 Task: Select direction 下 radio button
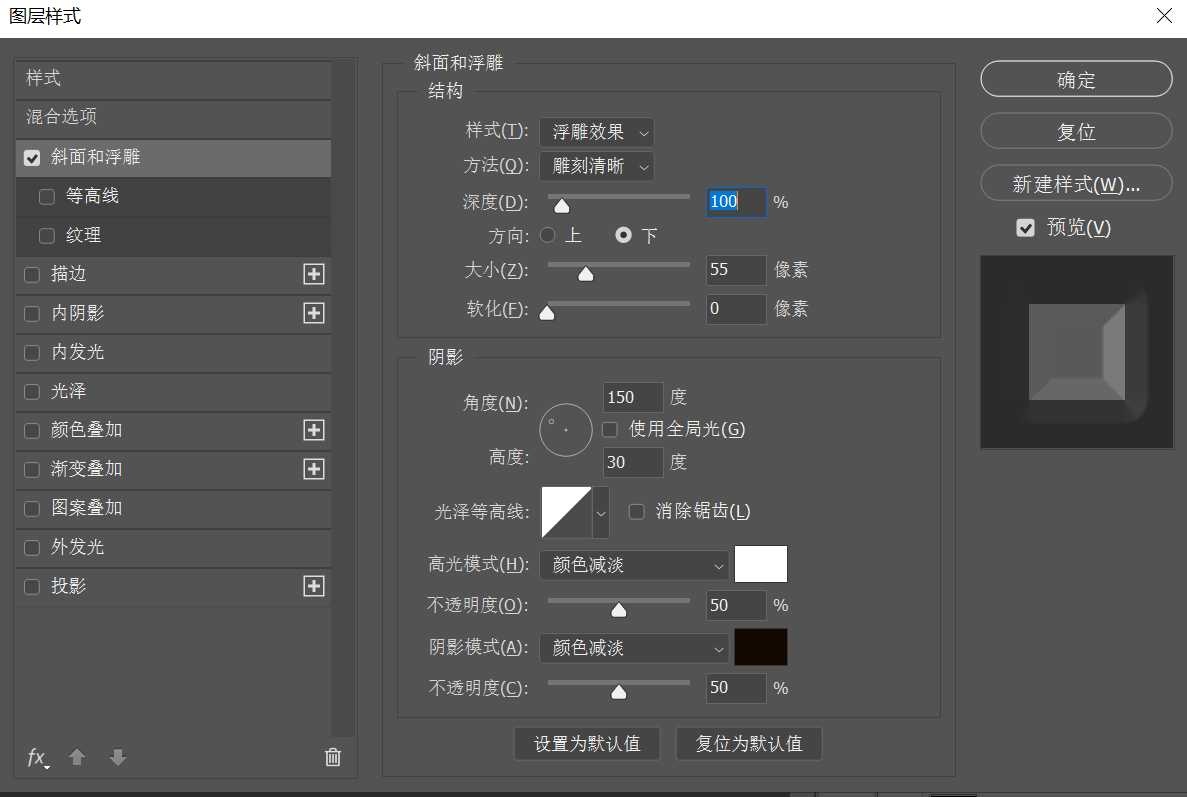point(623,235)
